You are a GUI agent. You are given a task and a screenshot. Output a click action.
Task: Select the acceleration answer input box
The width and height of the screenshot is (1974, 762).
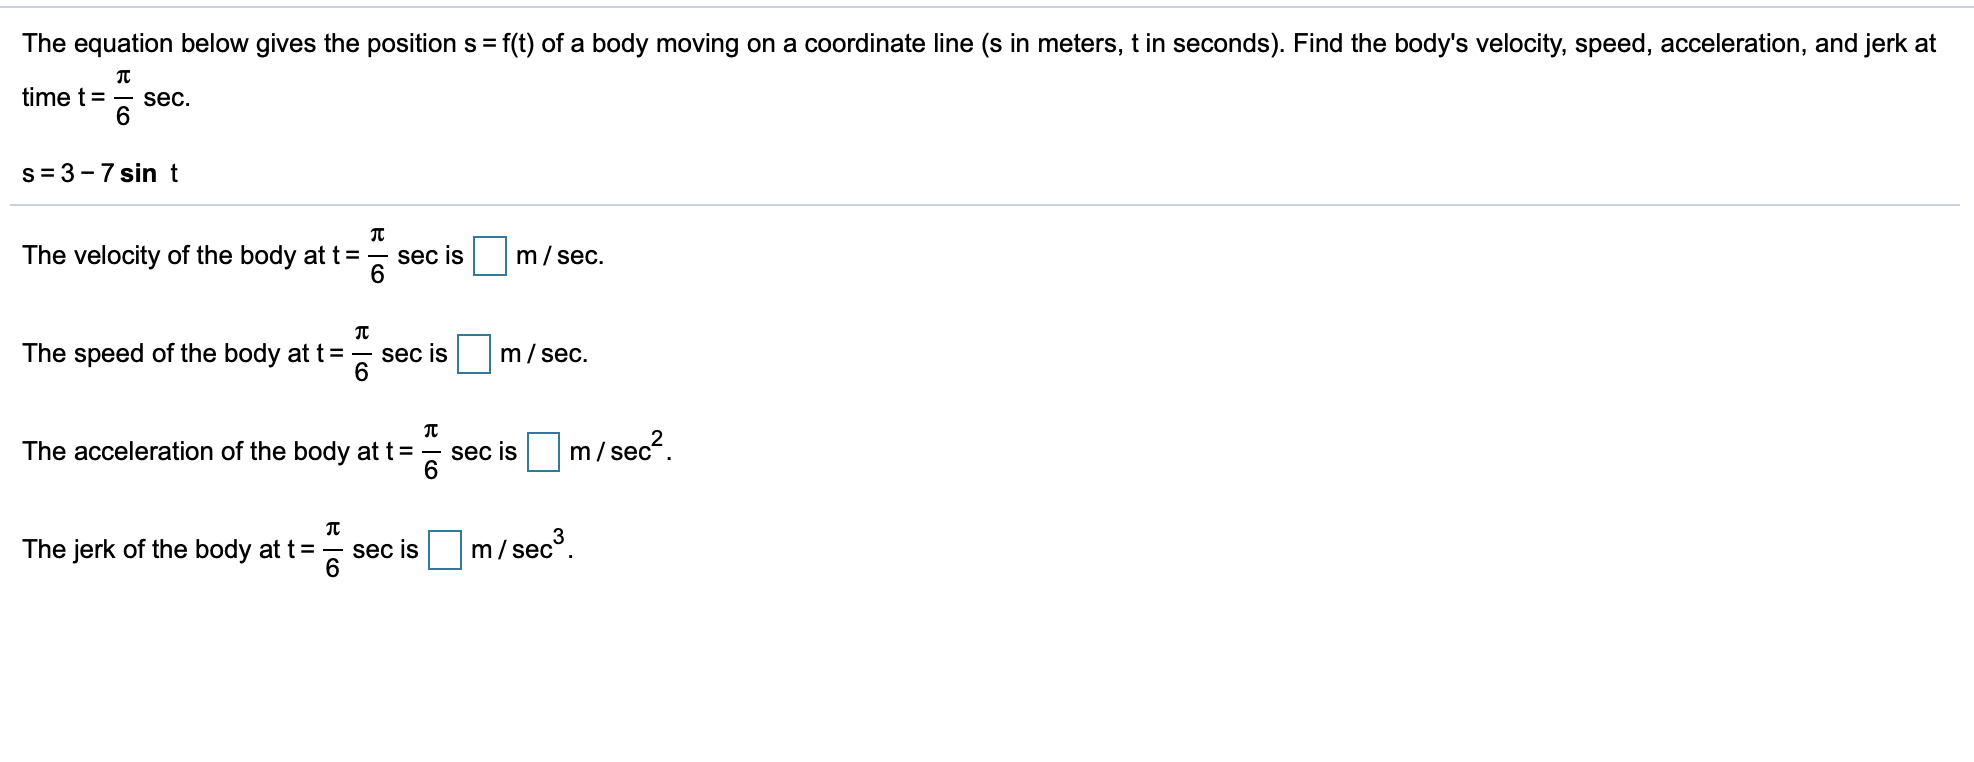543,452
